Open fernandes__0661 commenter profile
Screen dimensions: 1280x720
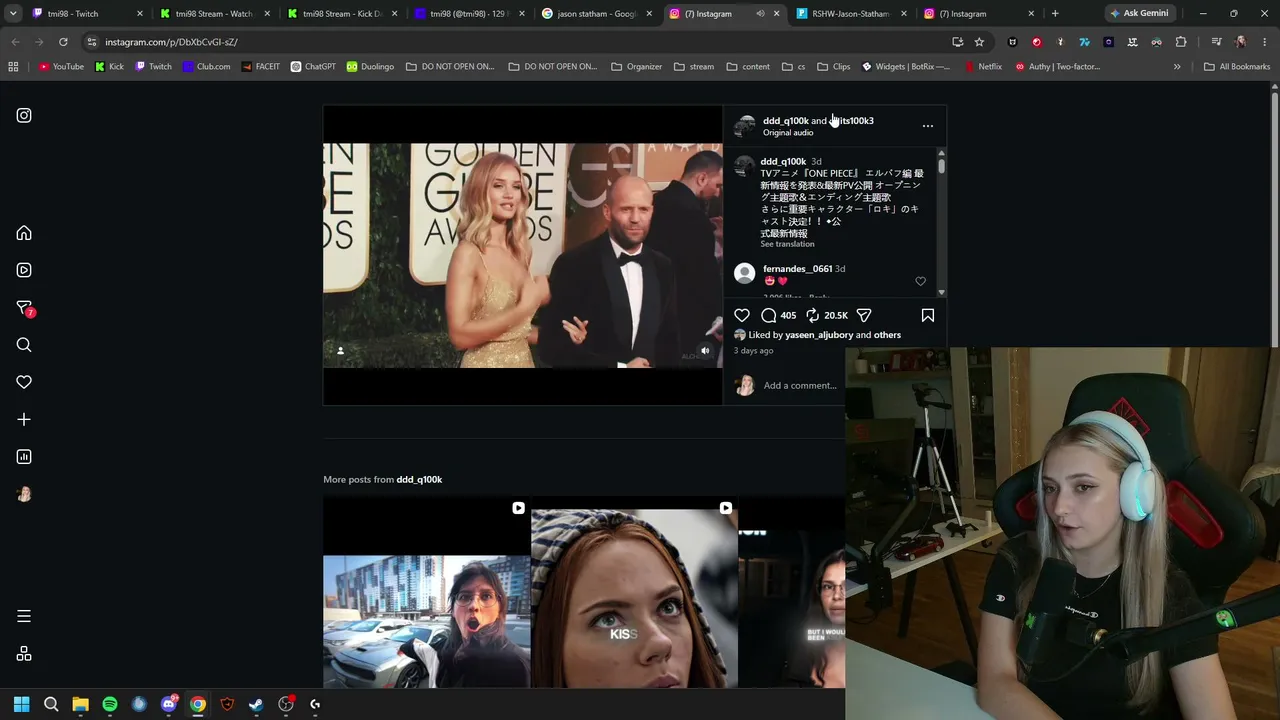pos(797,269)
